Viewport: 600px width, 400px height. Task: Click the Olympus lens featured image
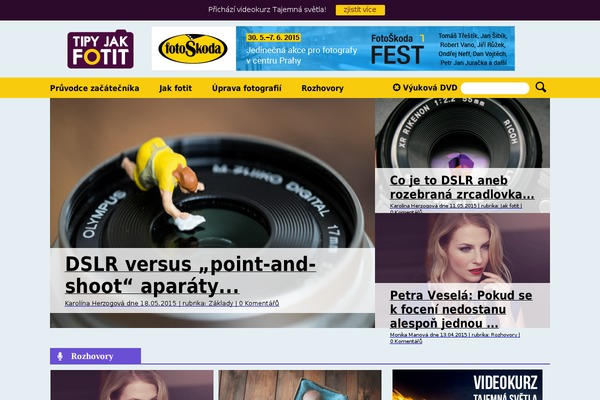pos(212,173)
